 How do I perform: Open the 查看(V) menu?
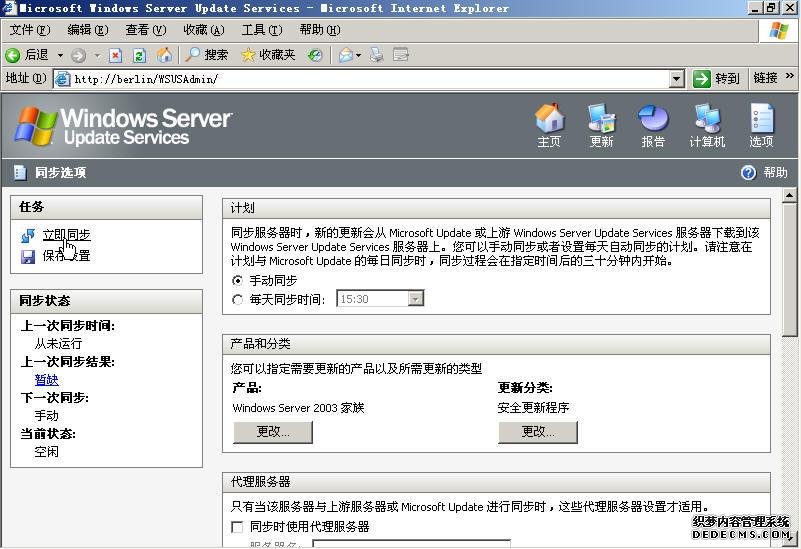[146, 30]
